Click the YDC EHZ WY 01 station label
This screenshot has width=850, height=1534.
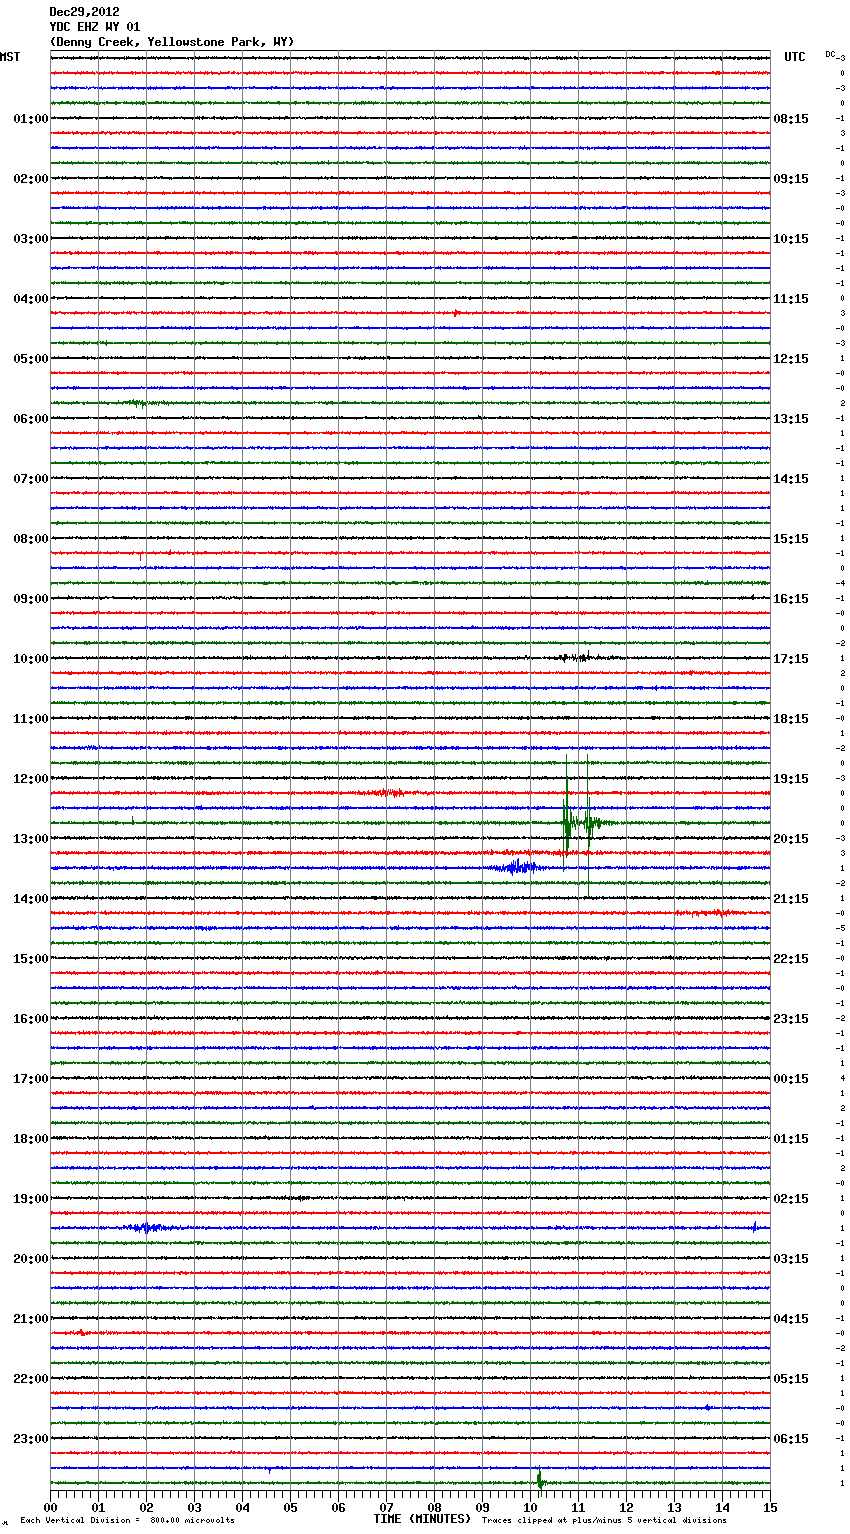[95, 27]
